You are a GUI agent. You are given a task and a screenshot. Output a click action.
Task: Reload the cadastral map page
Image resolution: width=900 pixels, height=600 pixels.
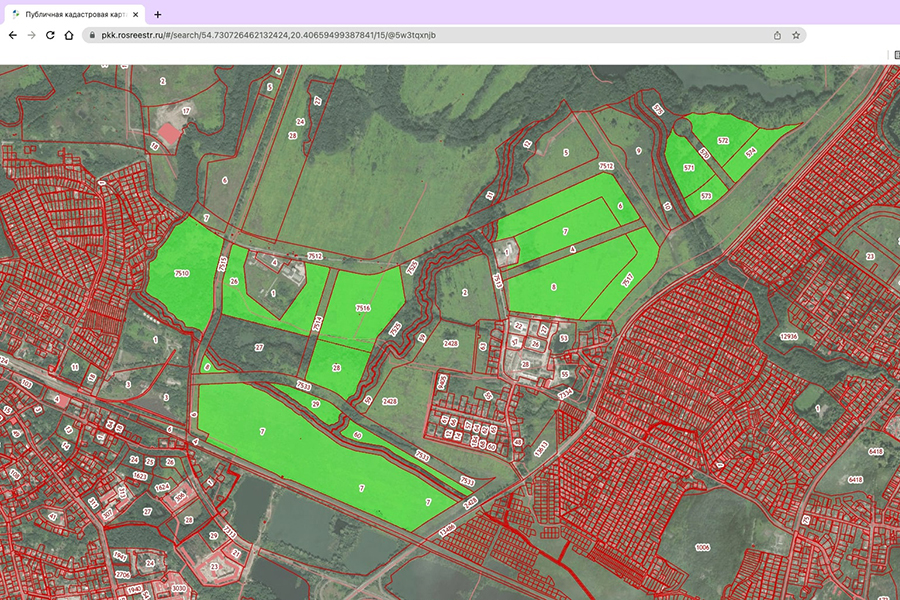[x=50, y=34]
